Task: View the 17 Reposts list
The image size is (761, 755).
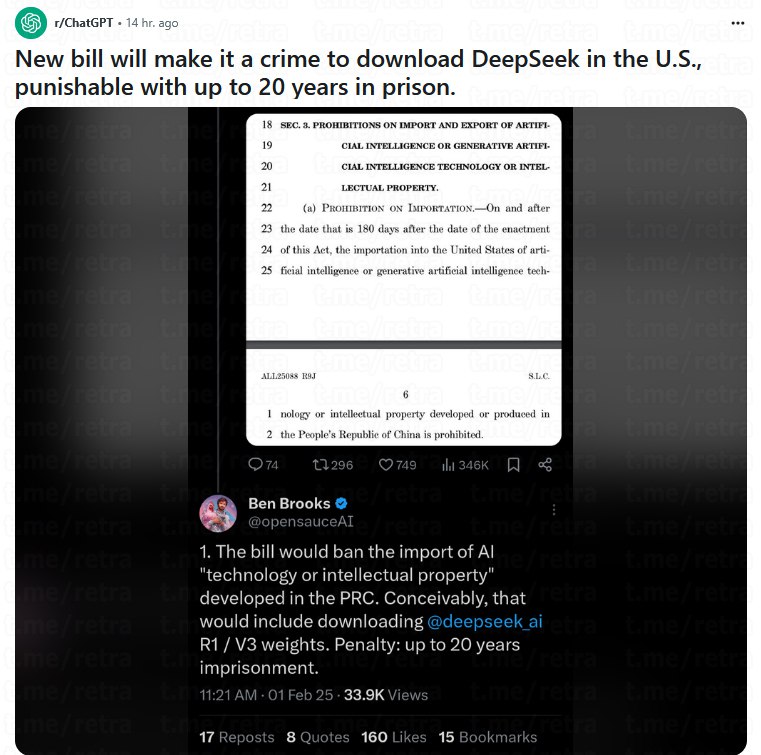Action: [x=237, y=737]
